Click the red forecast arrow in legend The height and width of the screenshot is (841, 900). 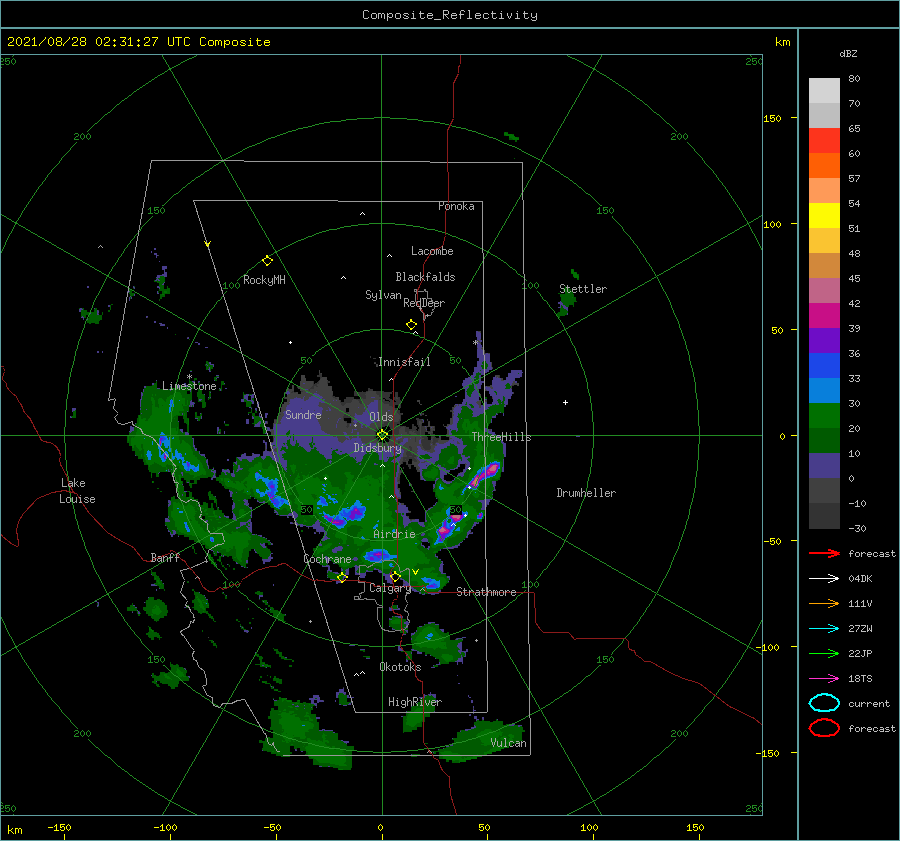coord(825,553)
